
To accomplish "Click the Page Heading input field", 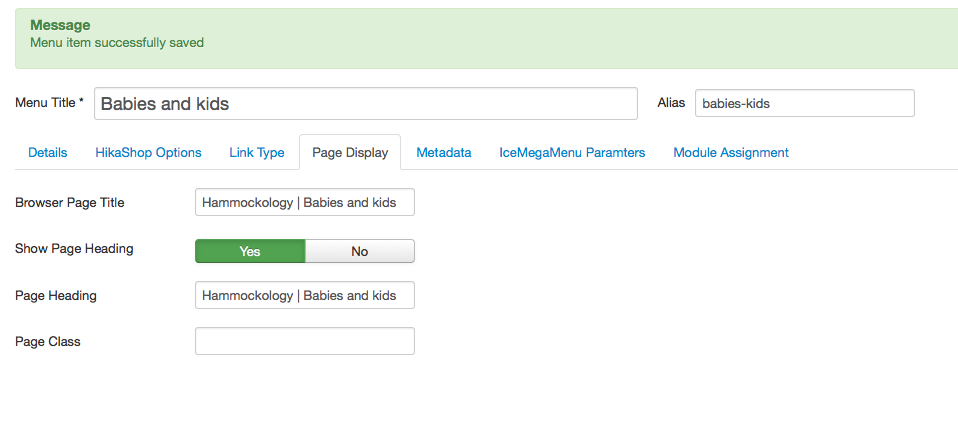I will click(304, 296).
